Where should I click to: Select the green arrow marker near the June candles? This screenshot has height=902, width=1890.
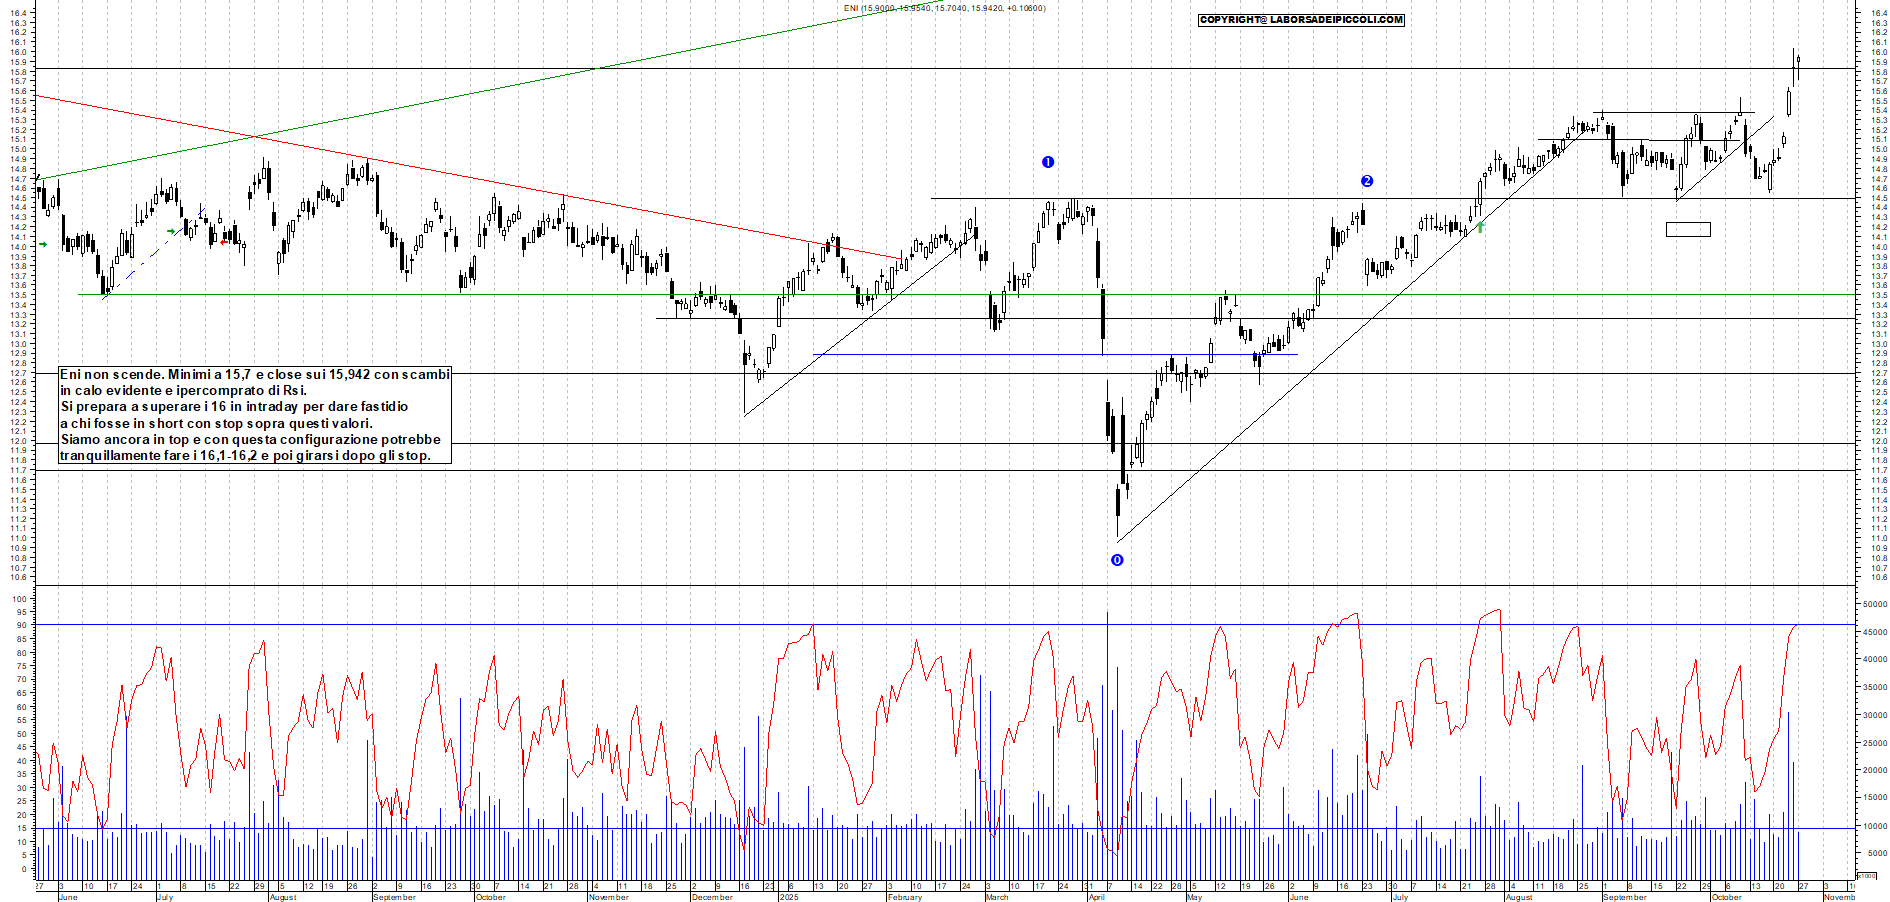pyautogui.click(x=42, y=244)
